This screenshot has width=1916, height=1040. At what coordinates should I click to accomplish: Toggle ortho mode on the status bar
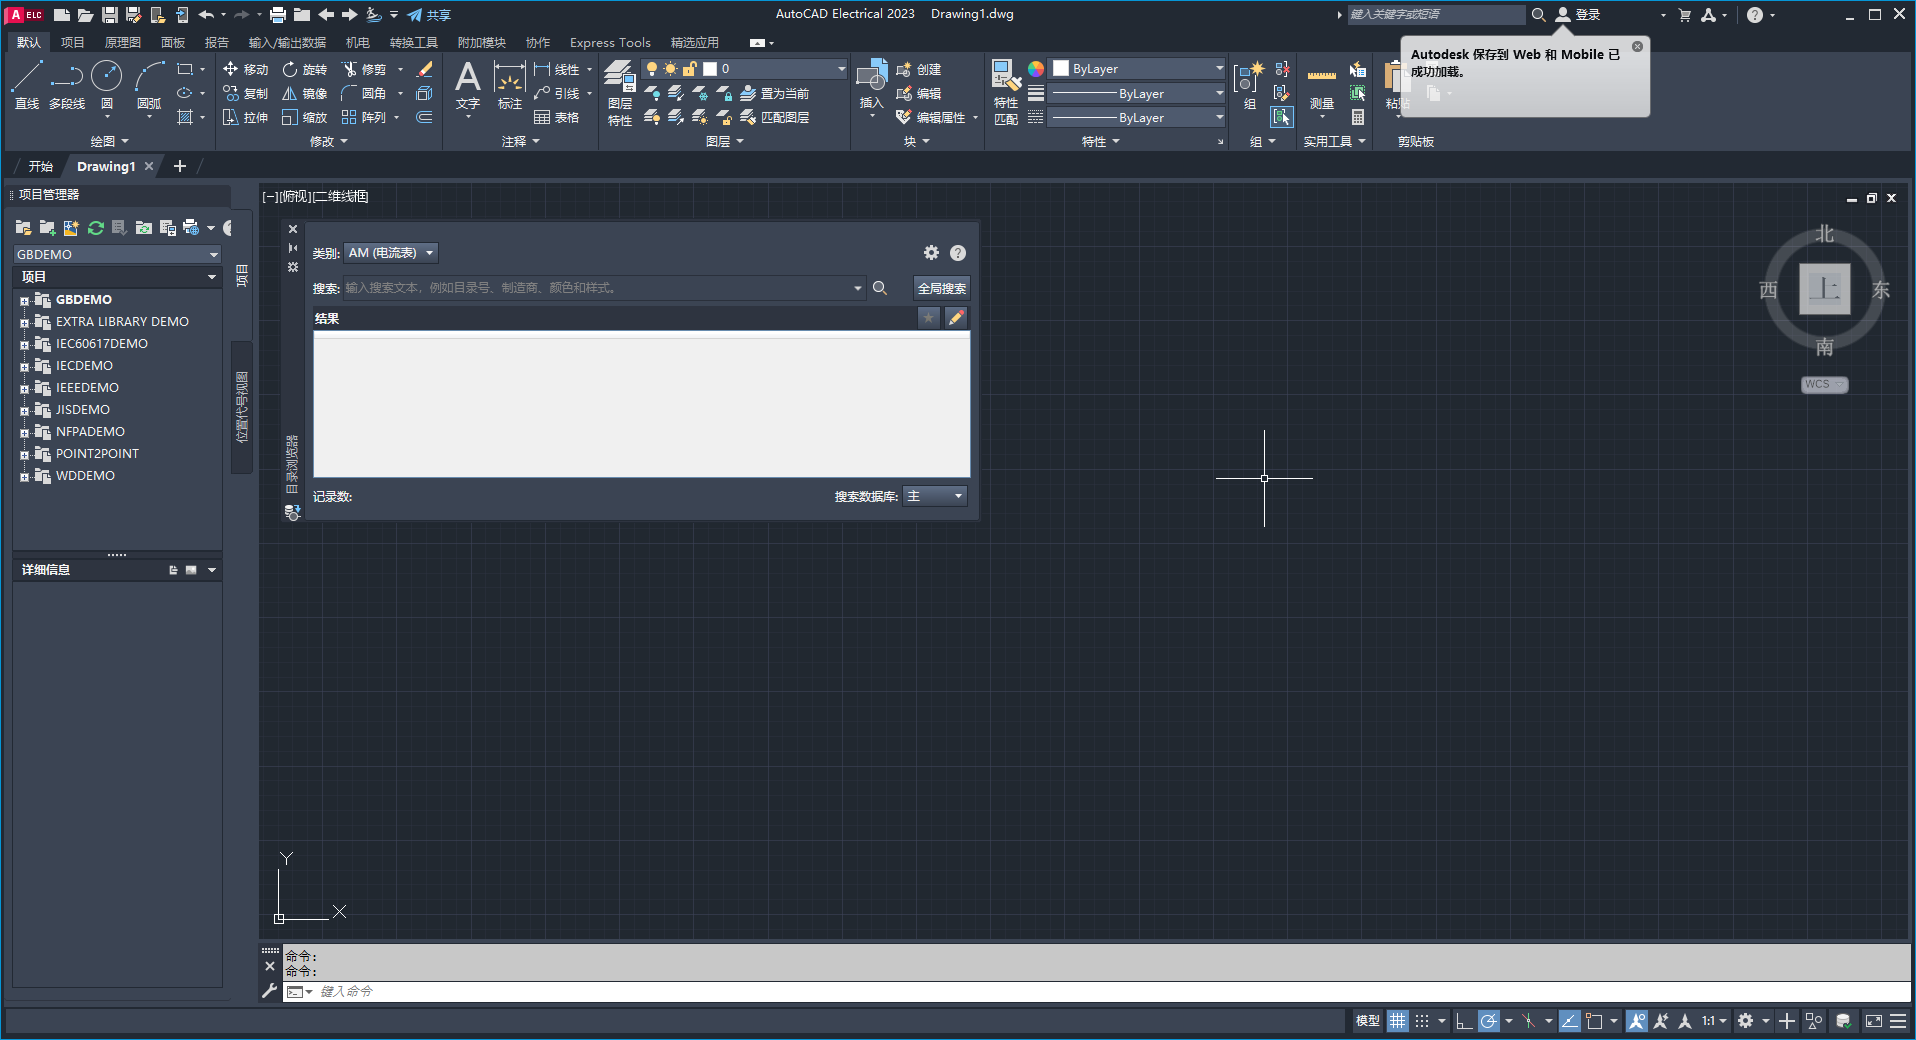1462,1022
